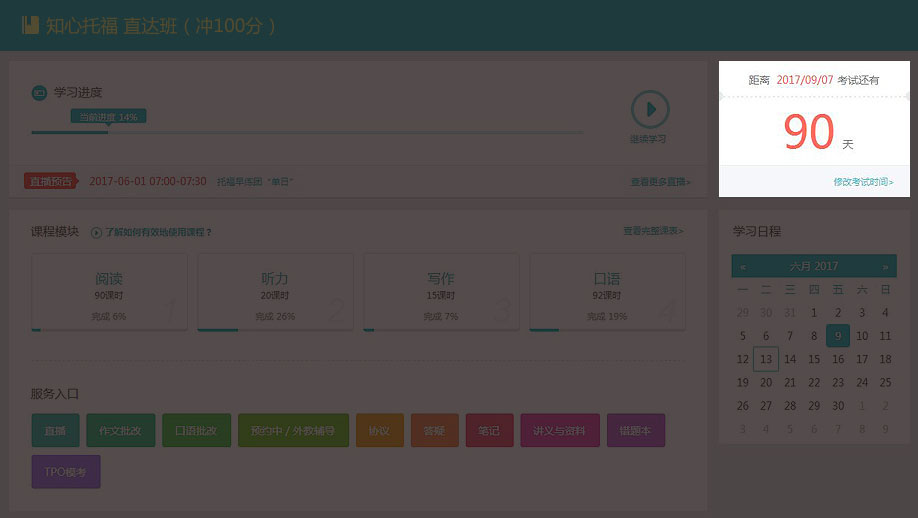Open 查看完整课表 link

point(653,231)
